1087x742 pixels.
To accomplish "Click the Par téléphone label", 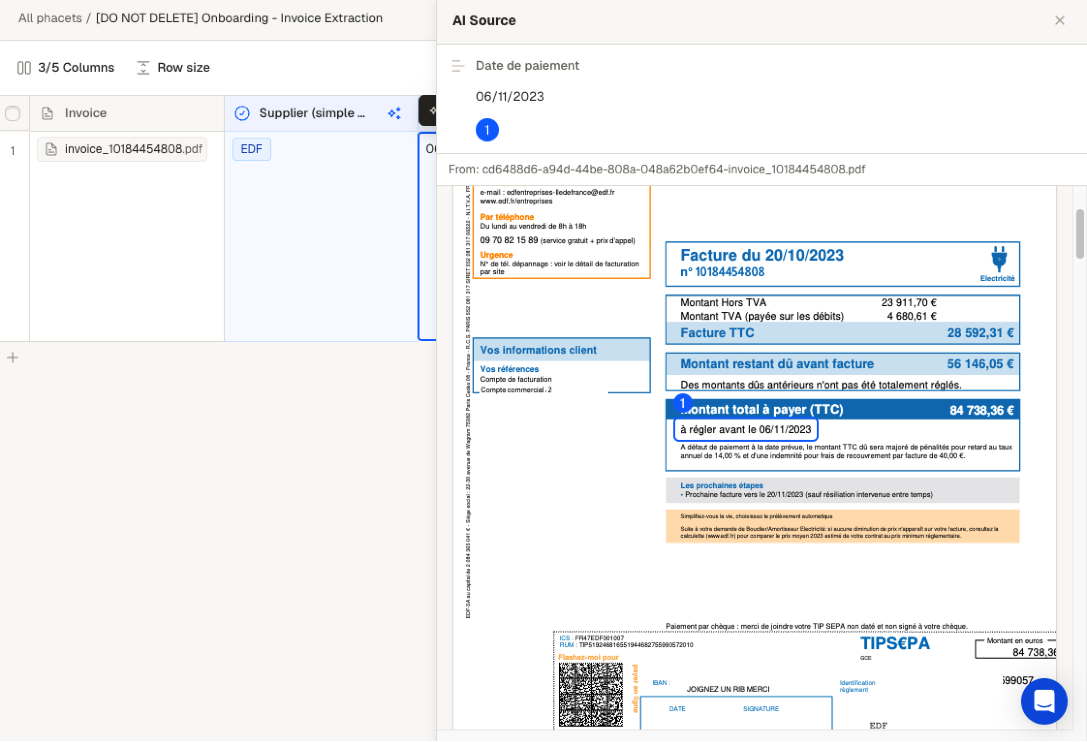I will point(507,217).
